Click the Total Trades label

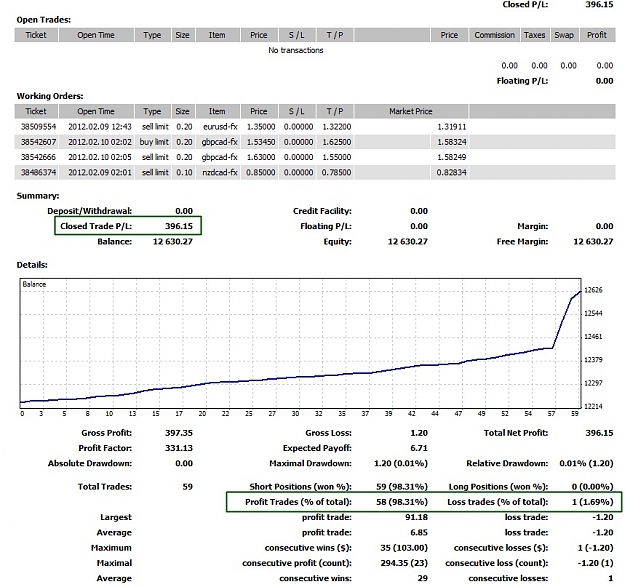(105, 487)
